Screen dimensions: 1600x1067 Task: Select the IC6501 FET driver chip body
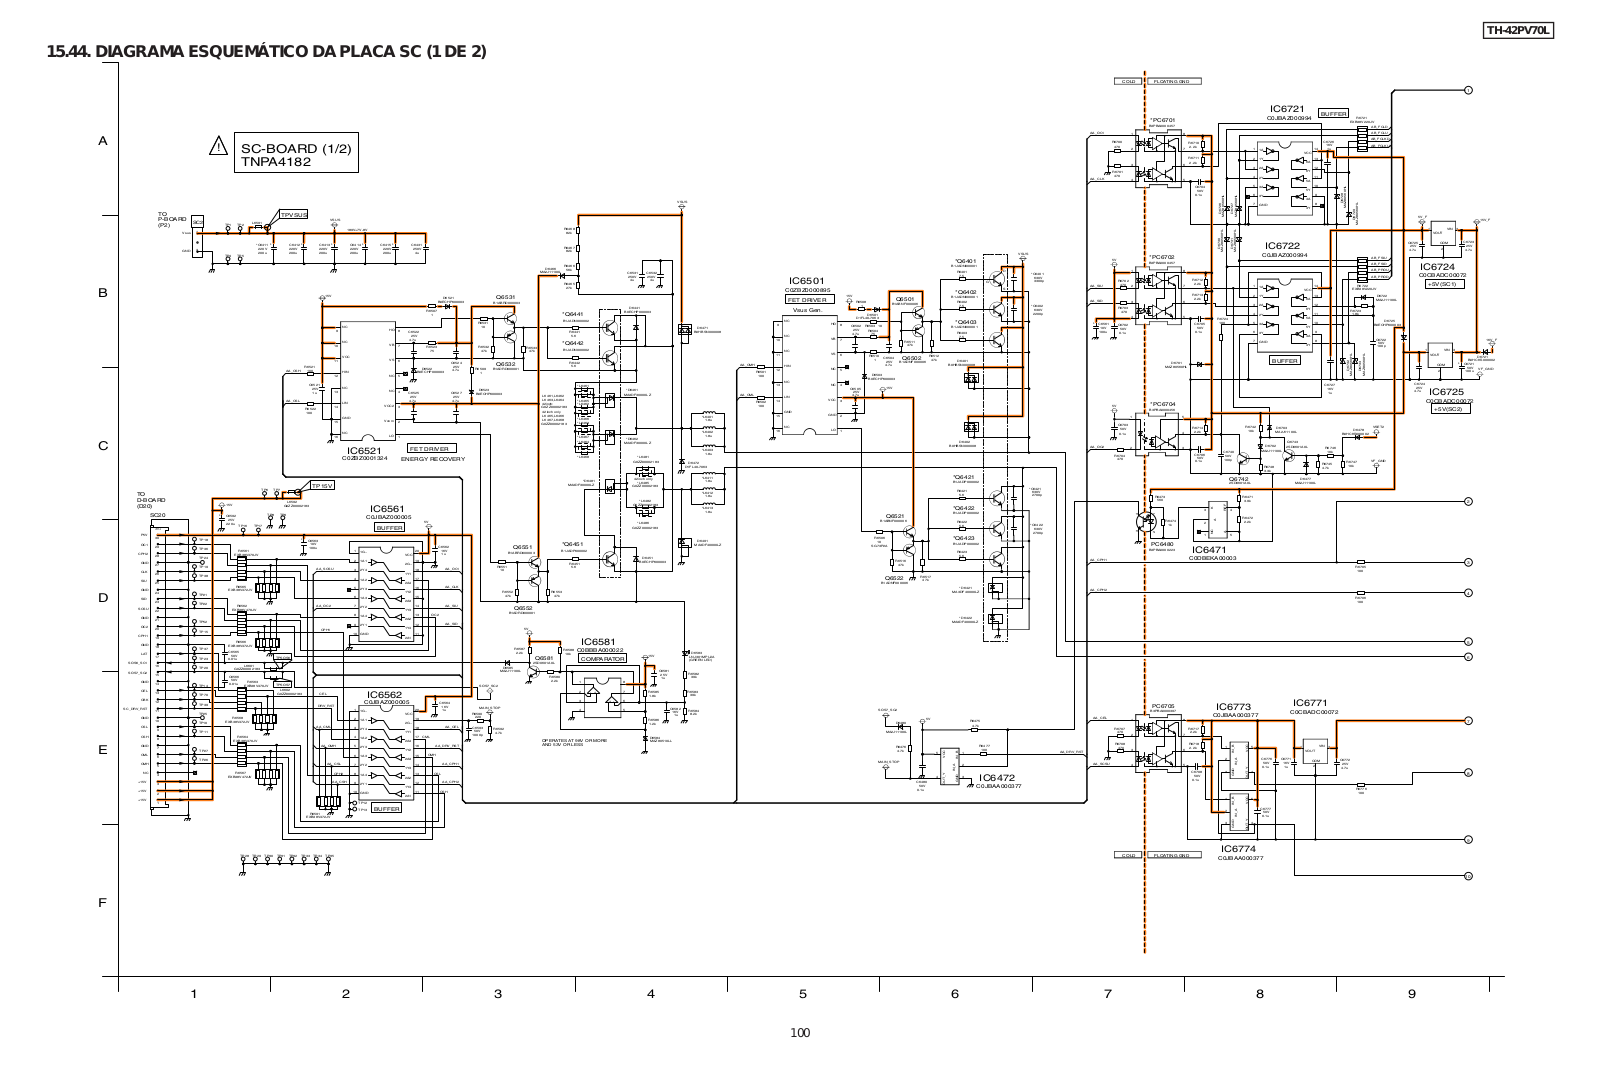click(x=808, y=375)
